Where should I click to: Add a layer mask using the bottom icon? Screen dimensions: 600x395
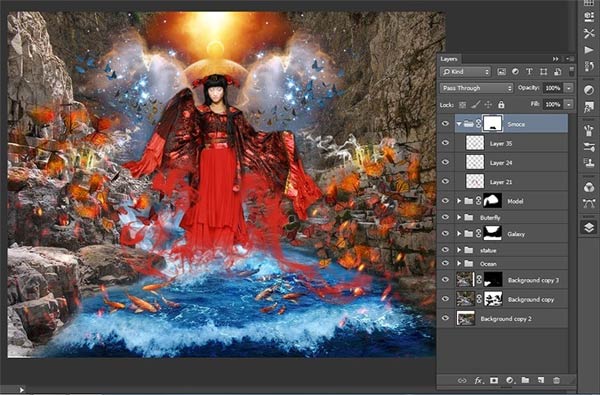point(494,380)
